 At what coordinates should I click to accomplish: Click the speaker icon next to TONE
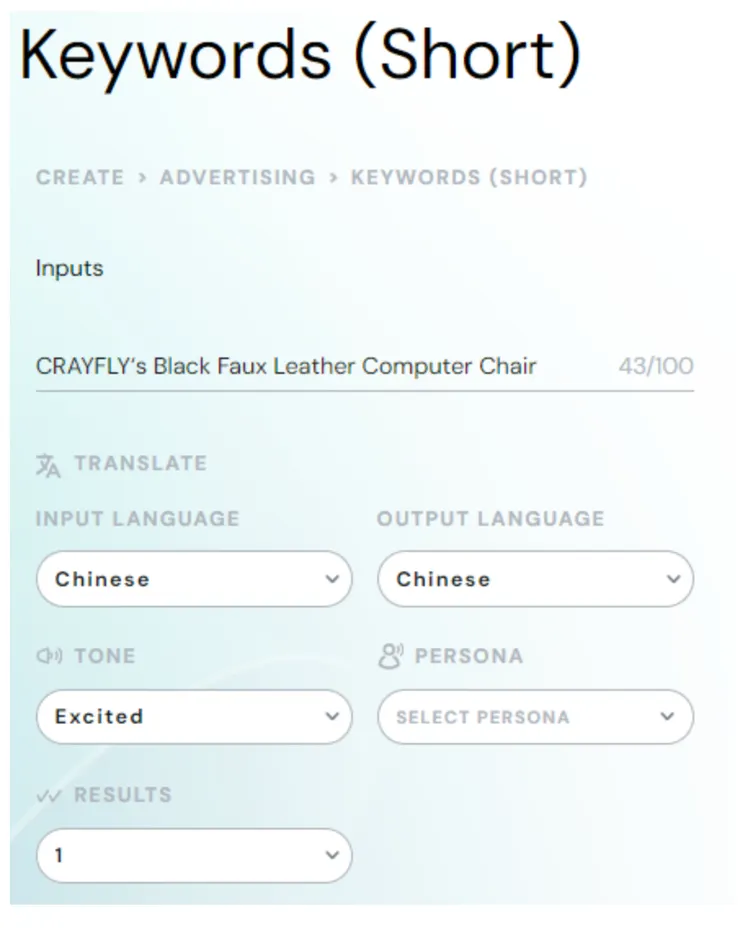pos(47,656)
